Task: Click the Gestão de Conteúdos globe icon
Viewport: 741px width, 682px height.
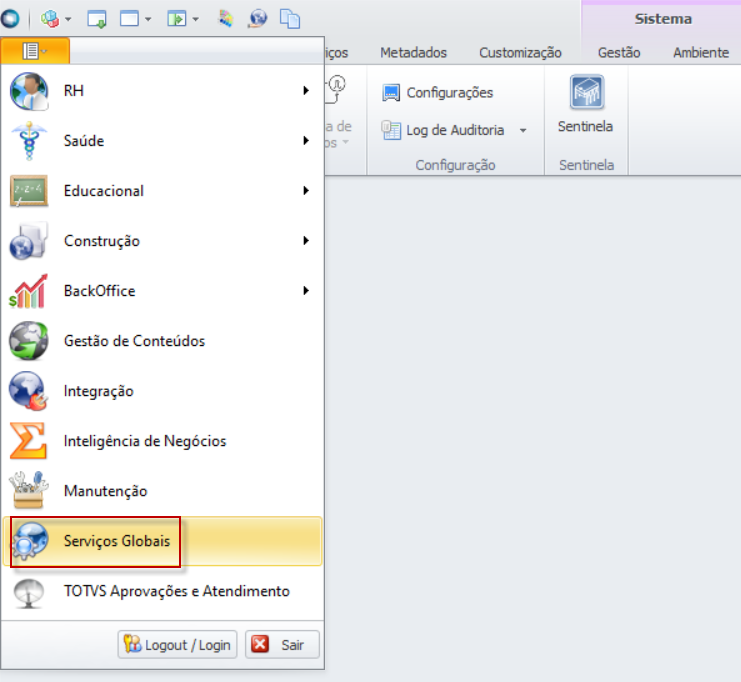Action: coord(29,341)
